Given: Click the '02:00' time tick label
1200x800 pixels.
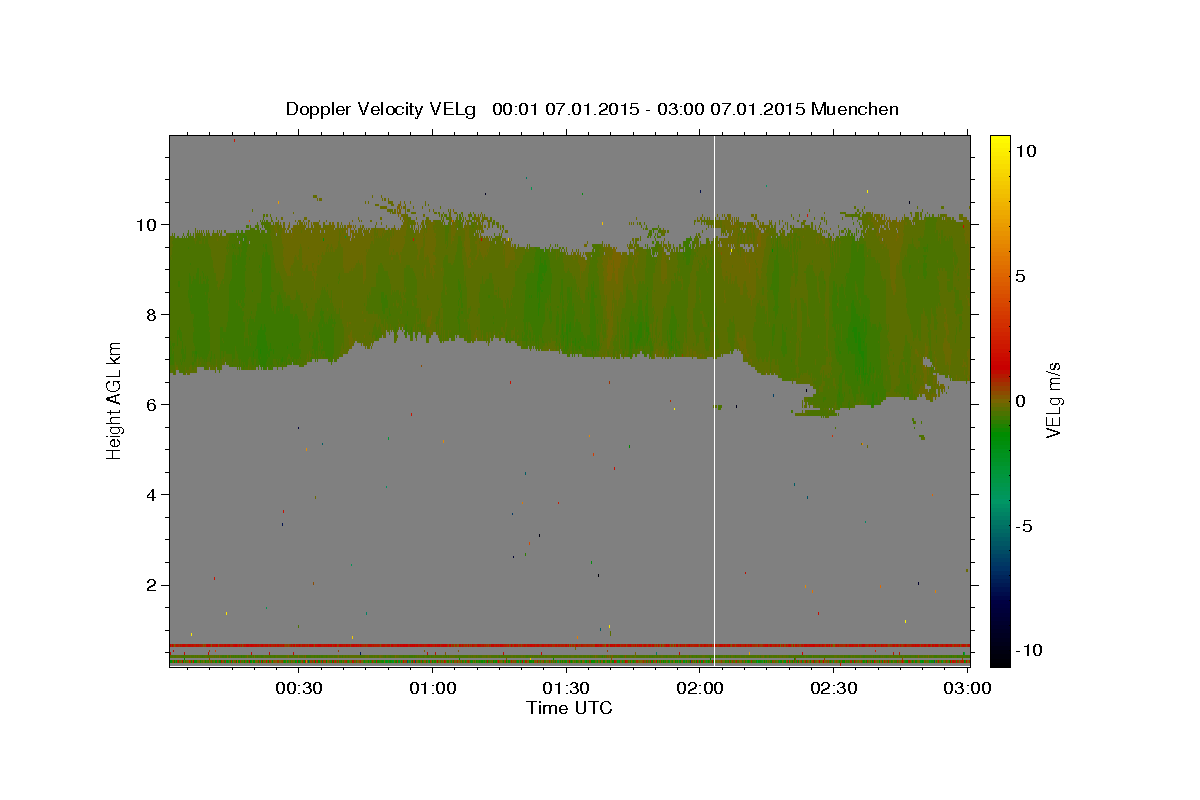Looking at the screenshot, I should pos(700,688).
